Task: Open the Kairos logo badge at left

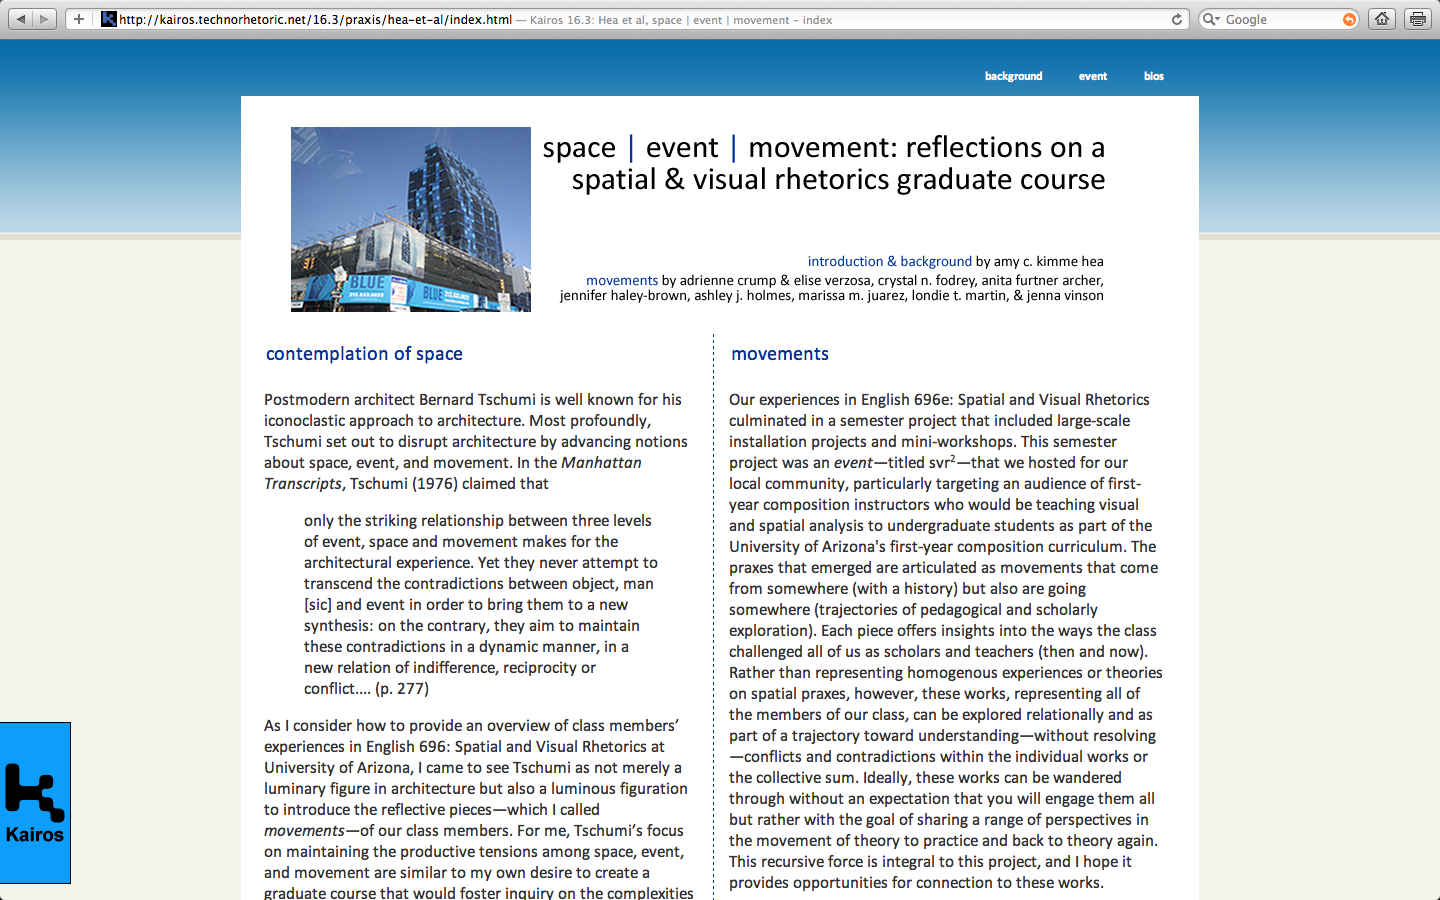Action: [35, 802]
